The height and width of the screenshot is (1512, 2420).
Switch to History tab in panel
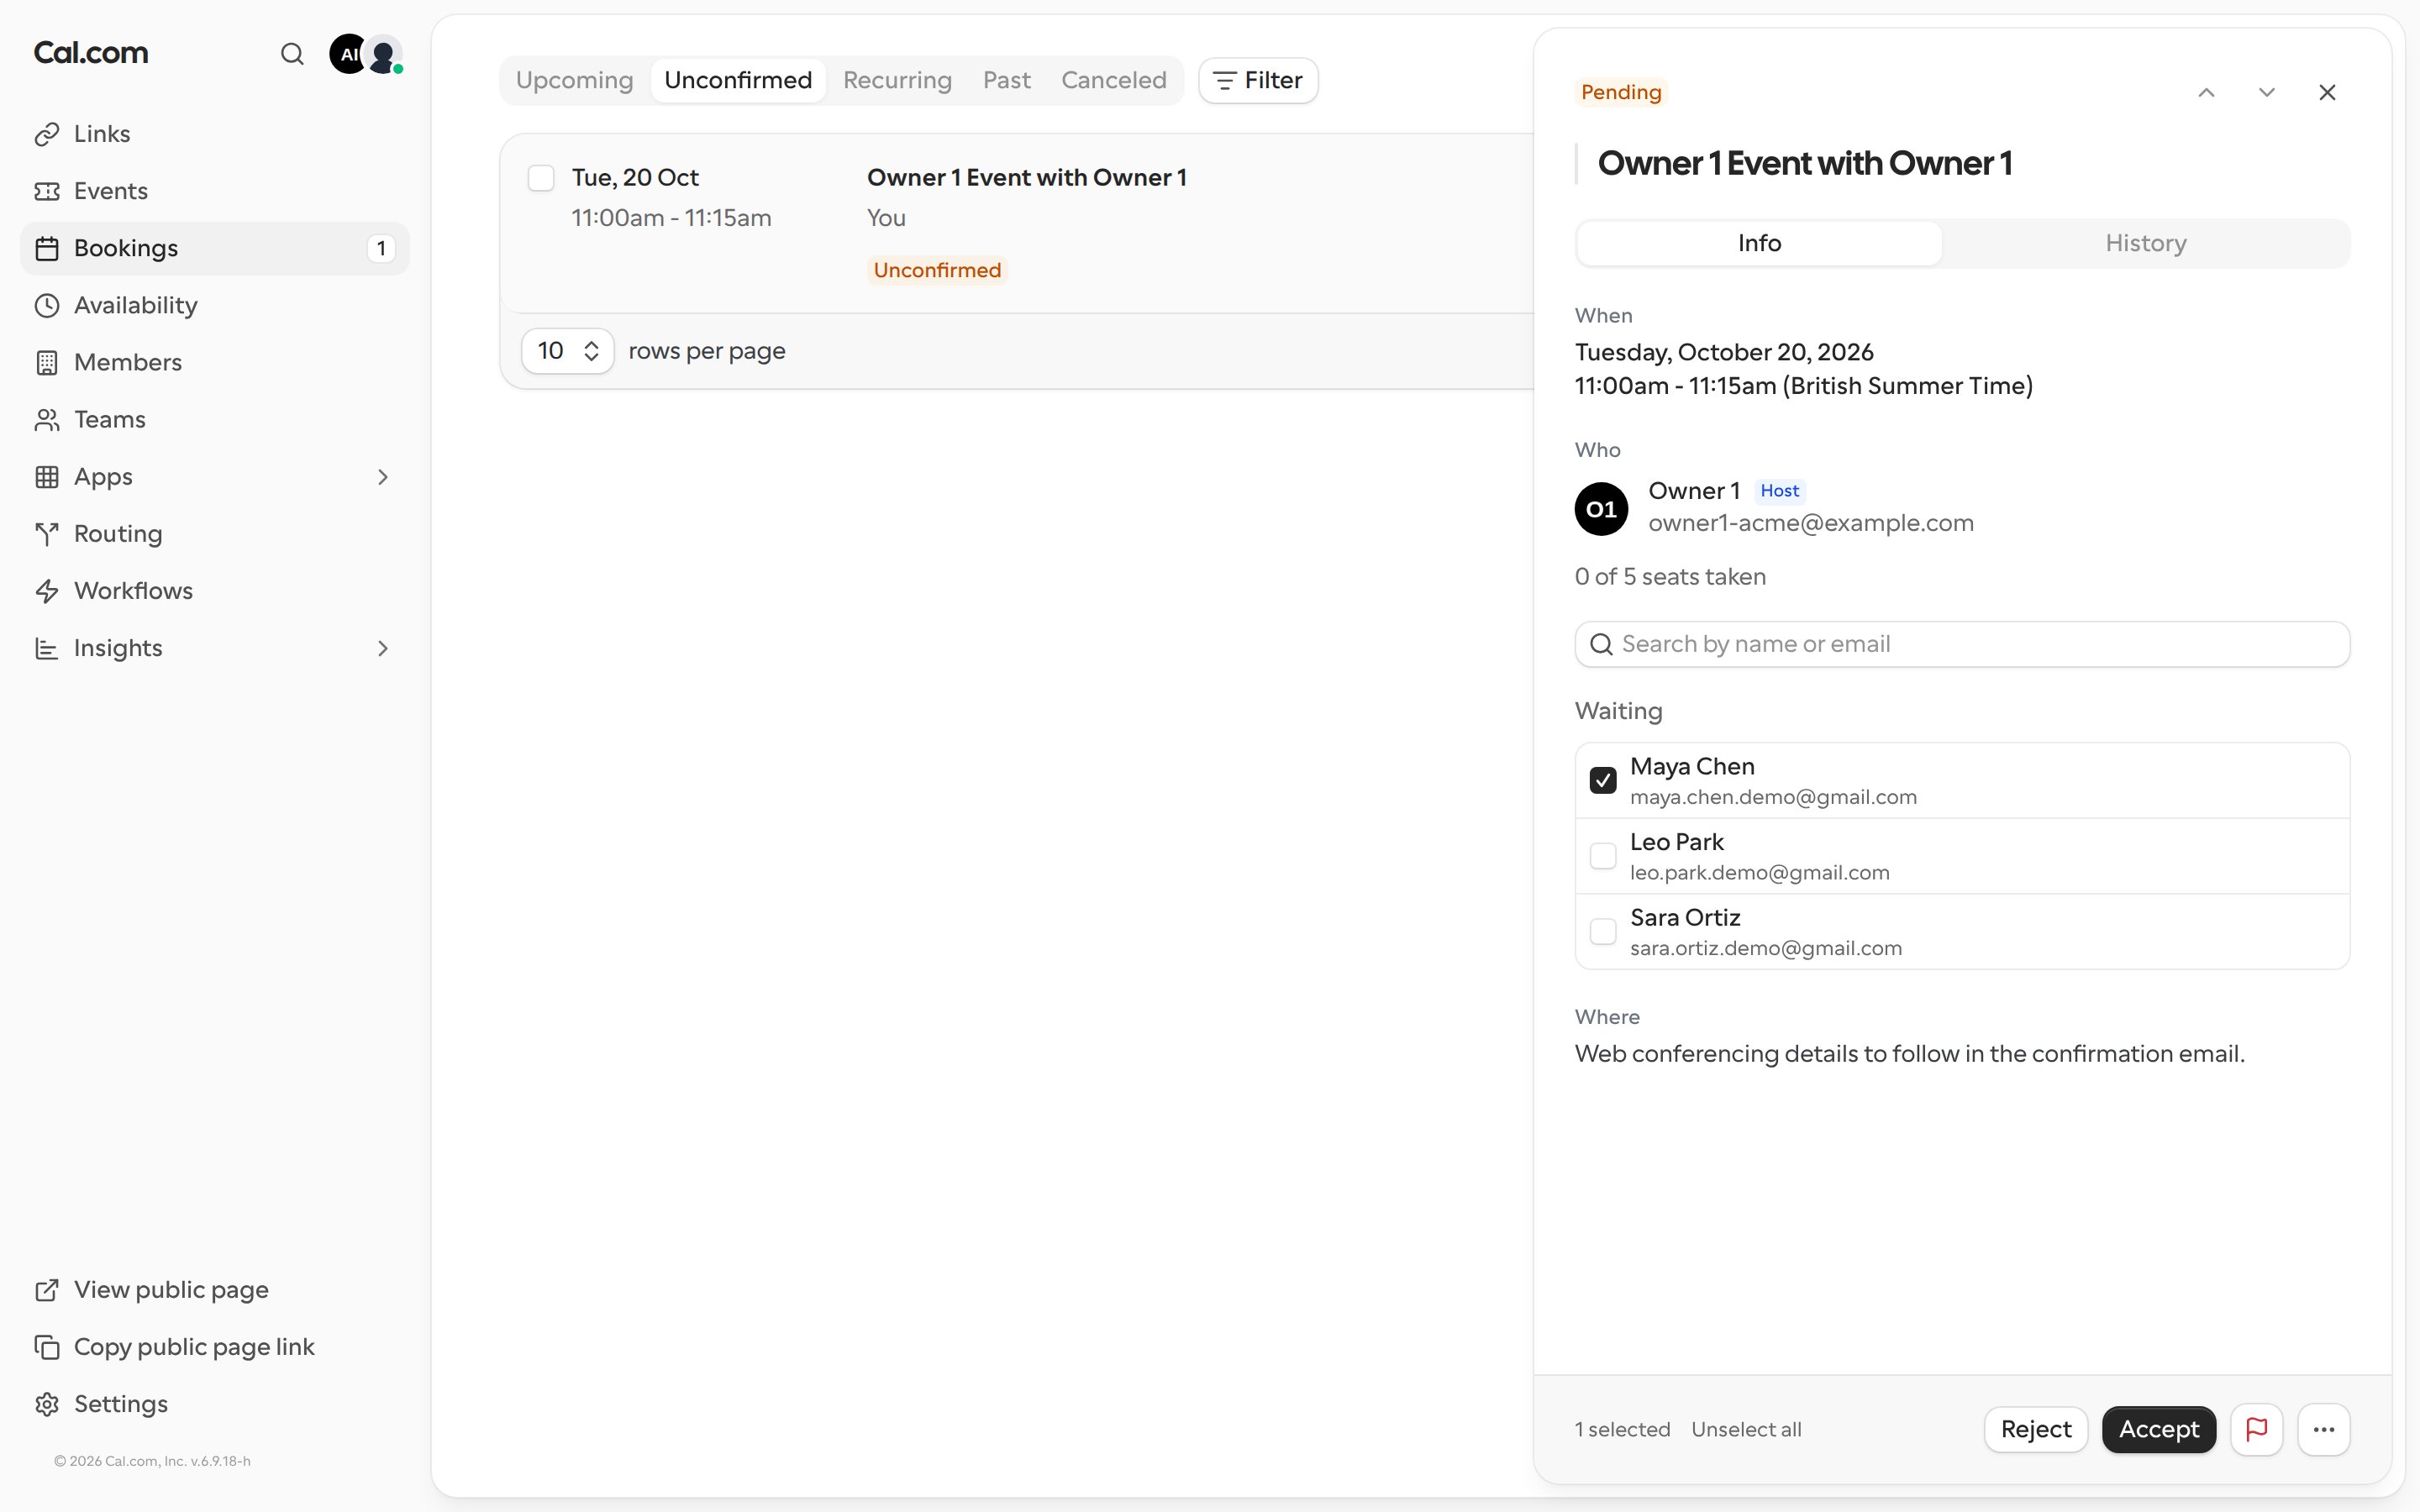(x=2145, y=243)
